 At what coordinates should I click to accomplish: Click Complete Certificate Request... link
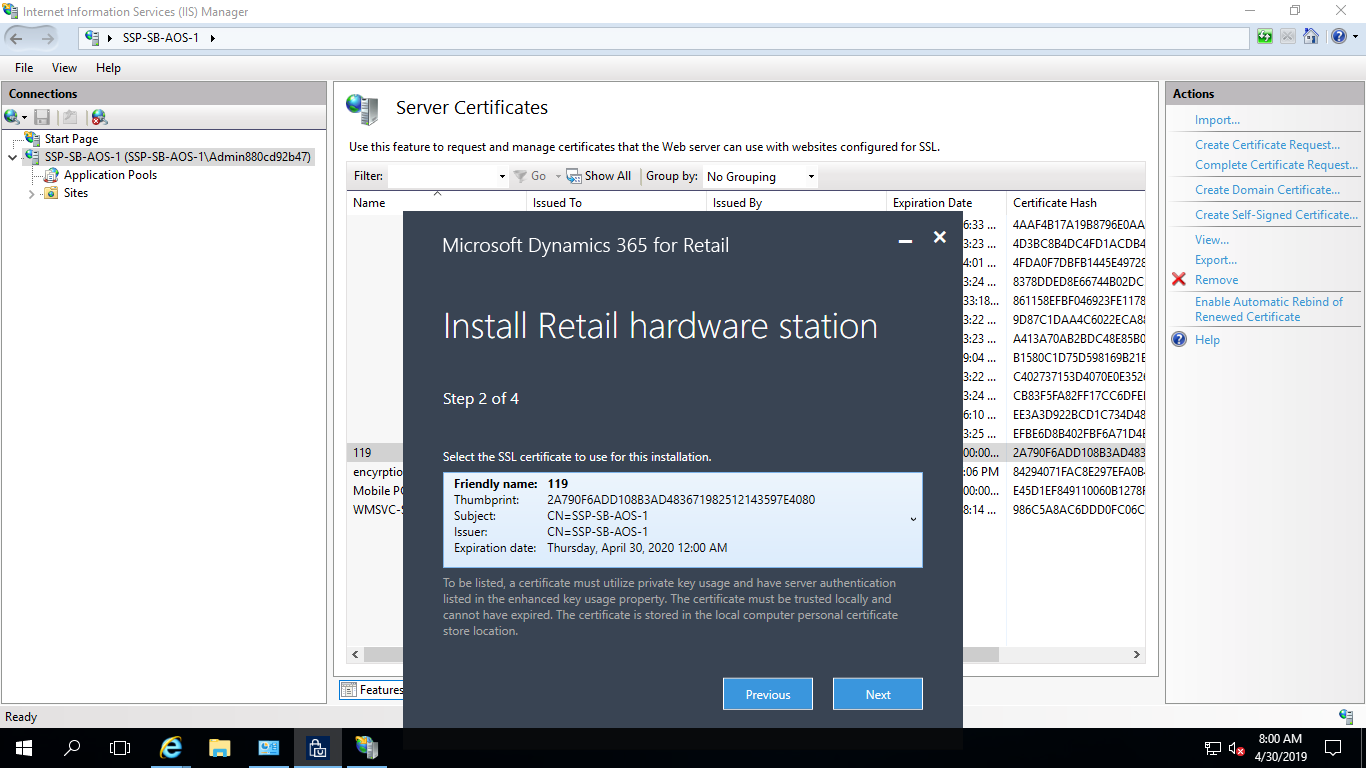(1276, 165)
